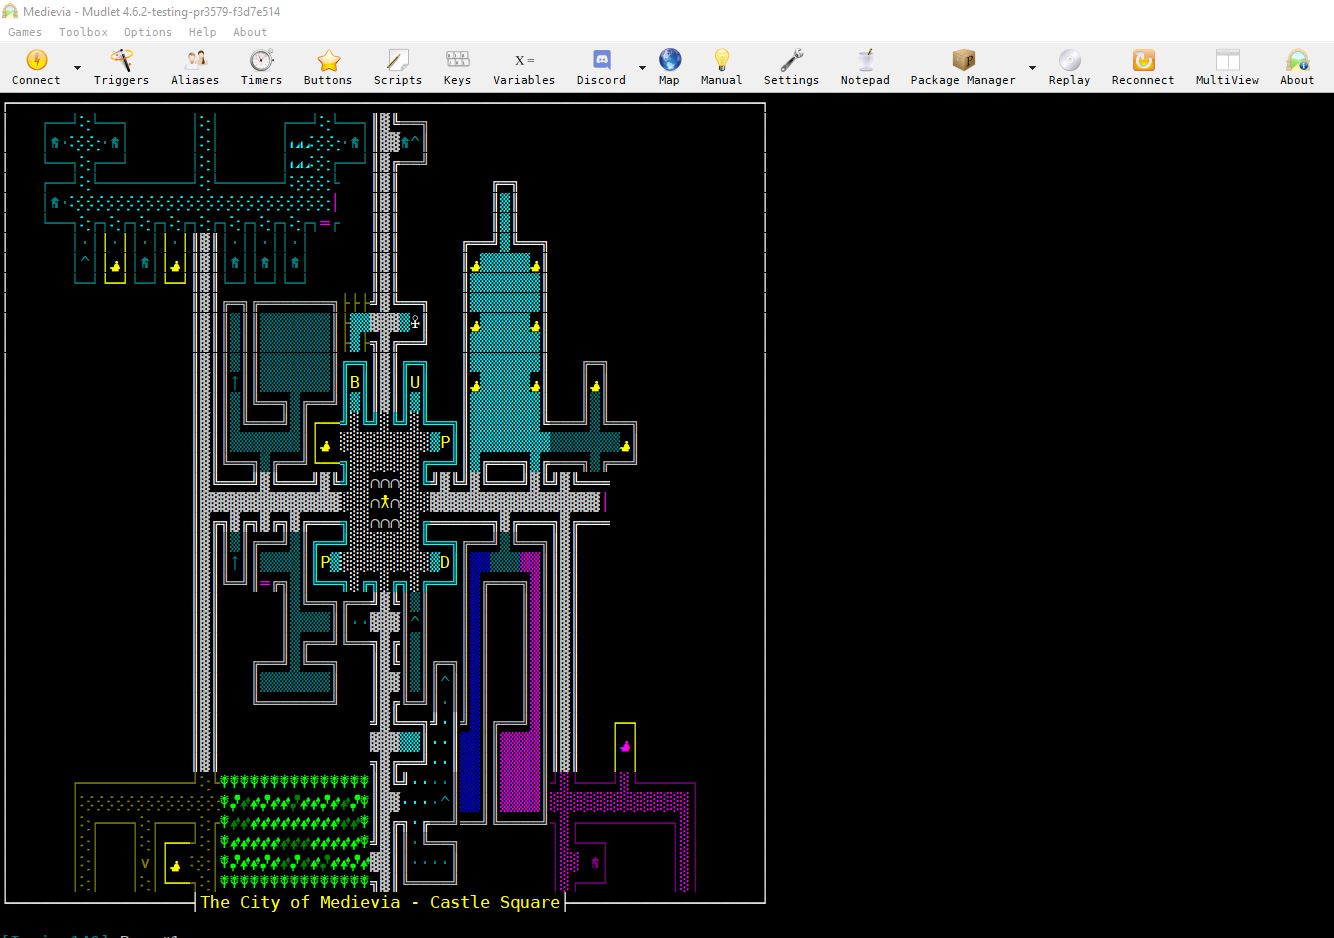1334x938 pixels.
Task: Open the Package Manager
Action: pyautogui.click(x=963, y=67)
